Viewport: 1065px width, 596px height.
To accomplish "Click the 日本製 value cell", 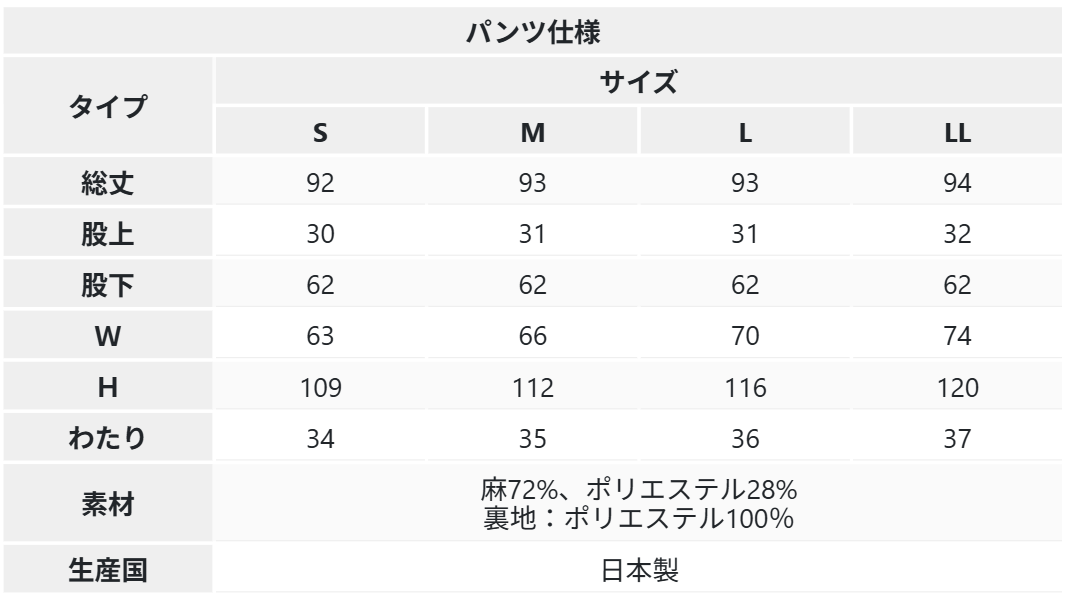I will point(638,570).
